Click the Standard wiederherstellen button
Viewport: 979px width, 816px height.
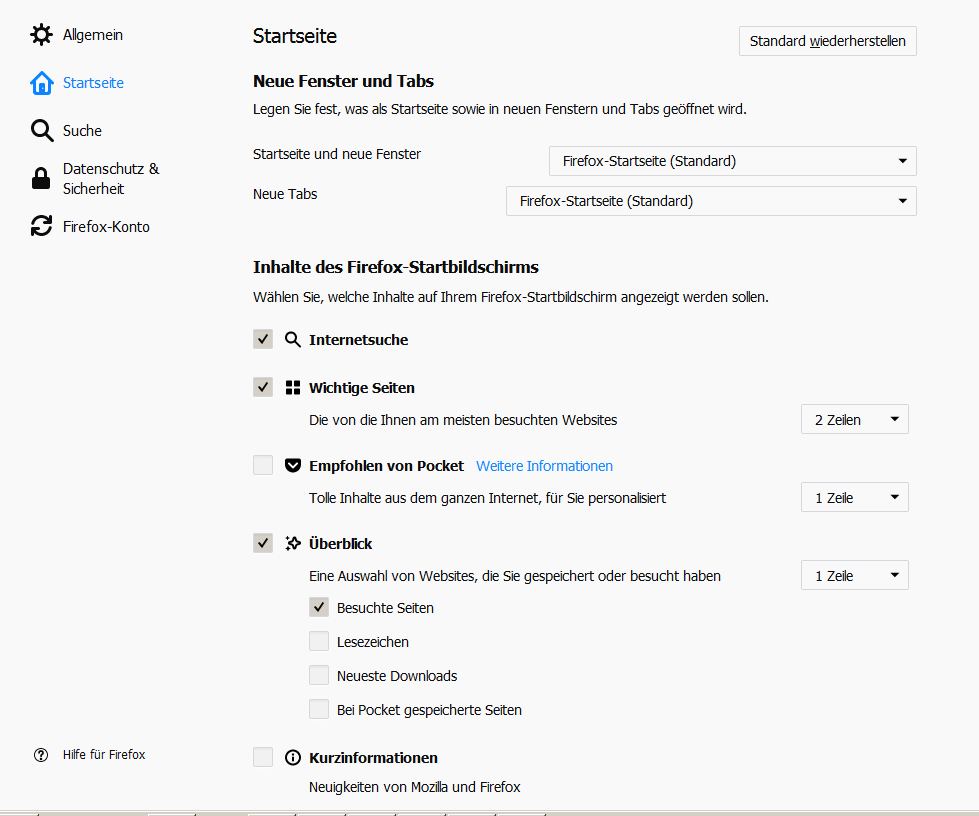click(x=827, y=41)
